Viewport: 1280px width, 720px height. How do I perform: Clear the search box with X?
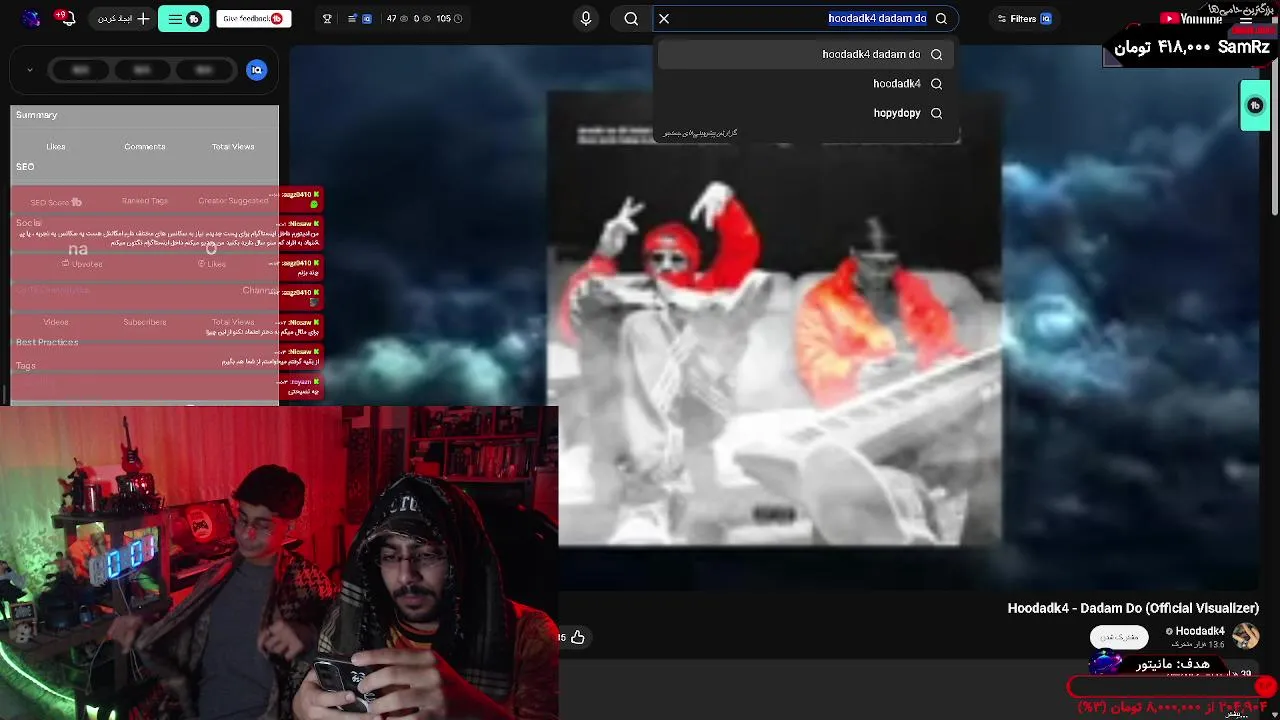(664, 18)
